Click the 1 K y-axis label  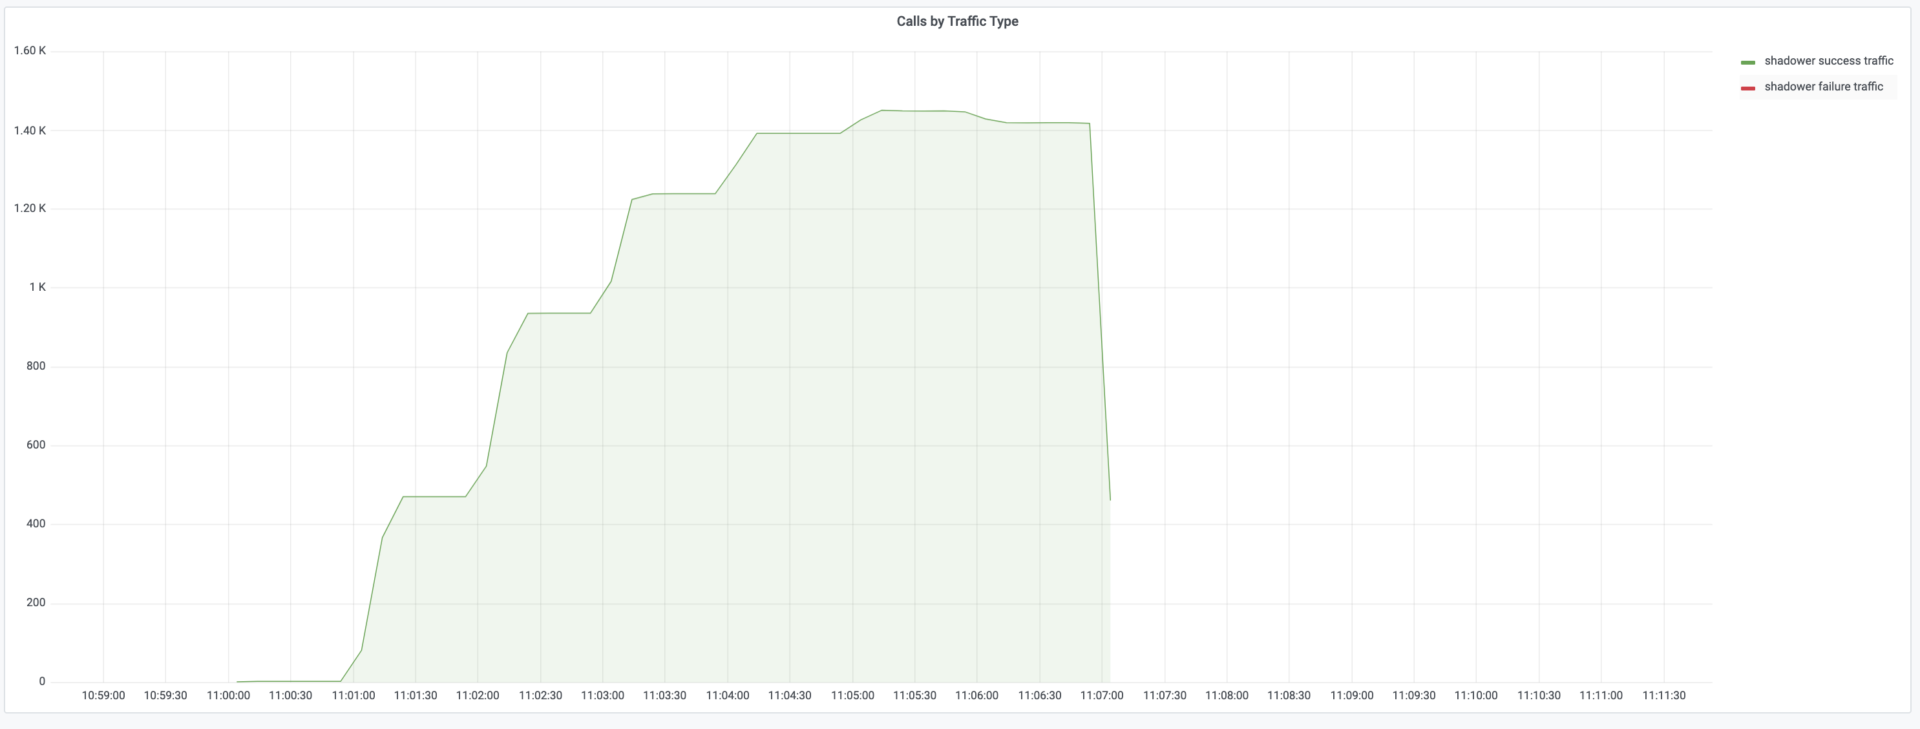tap(37, 288)
